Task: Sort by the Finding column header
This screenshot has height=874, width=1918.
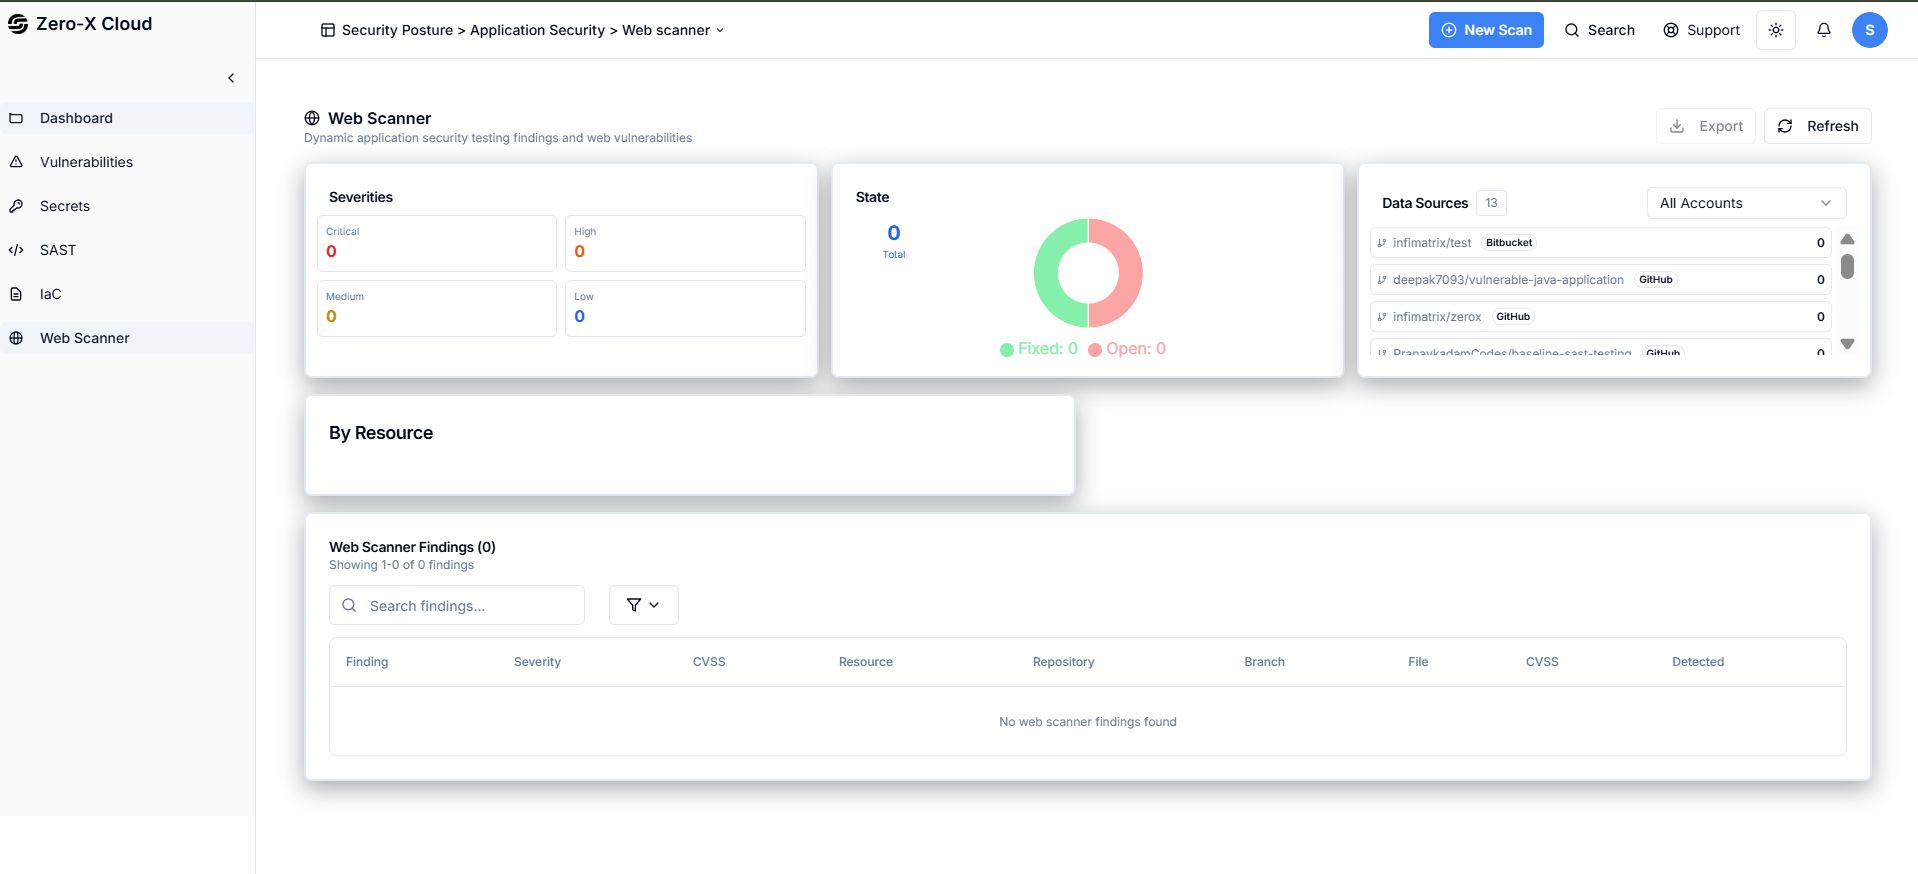Action: click(367, 662)
